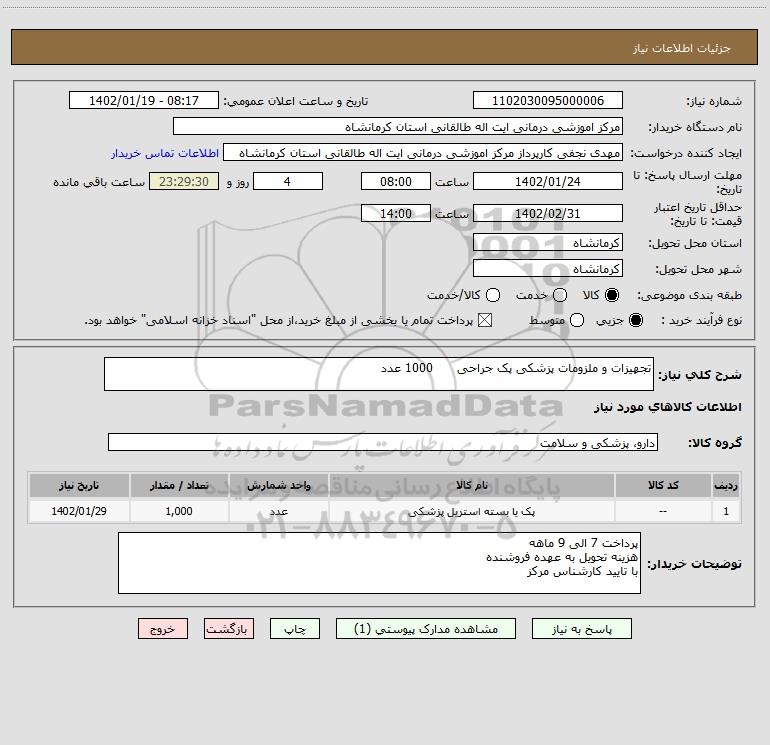Click the public announcement date field 1402/01/19
770x745 pixels.
(144, 100)
